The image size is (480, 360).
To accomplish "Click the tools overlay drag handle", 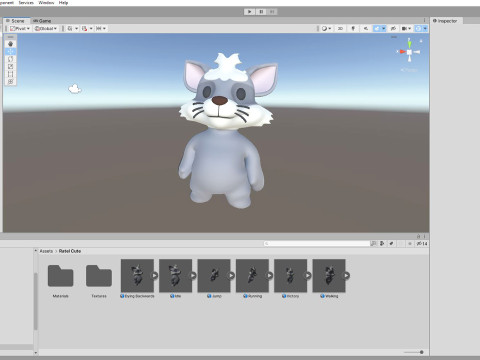I will 10,37.
